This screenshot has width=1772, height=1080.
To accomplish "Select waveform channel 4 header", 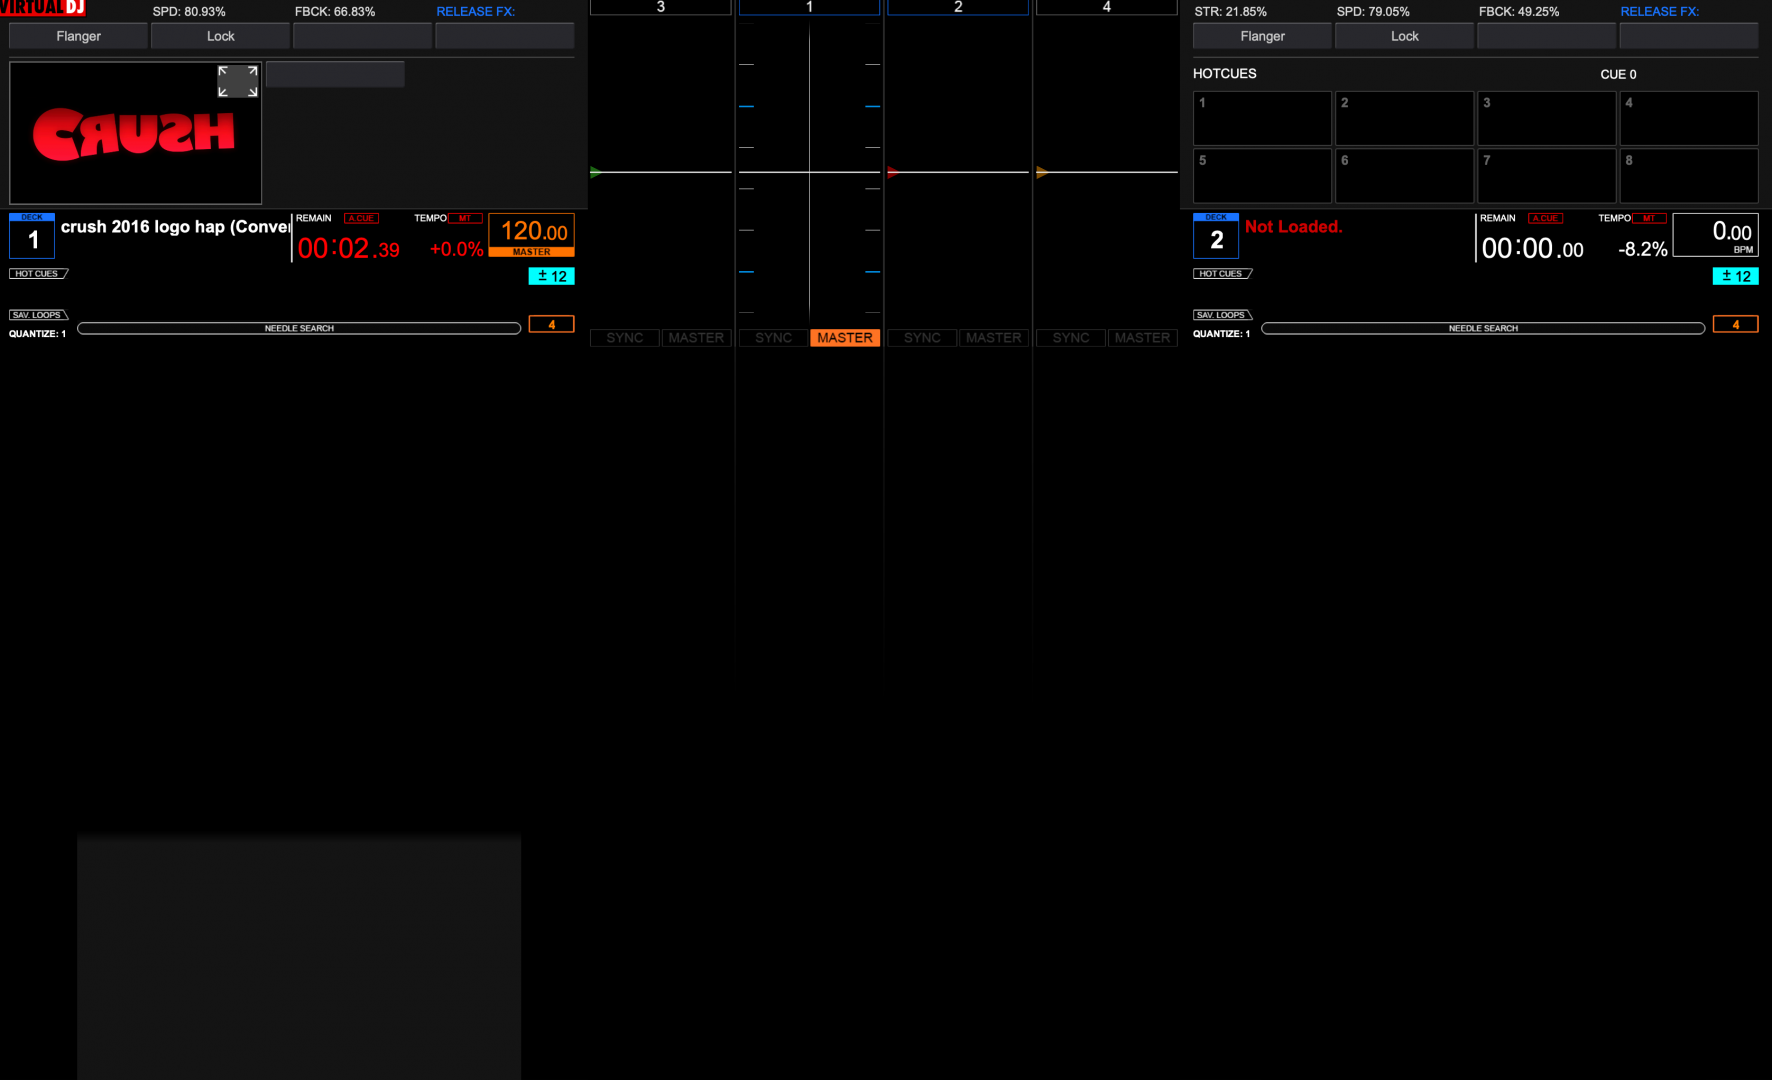I will tap(1106, 6).
